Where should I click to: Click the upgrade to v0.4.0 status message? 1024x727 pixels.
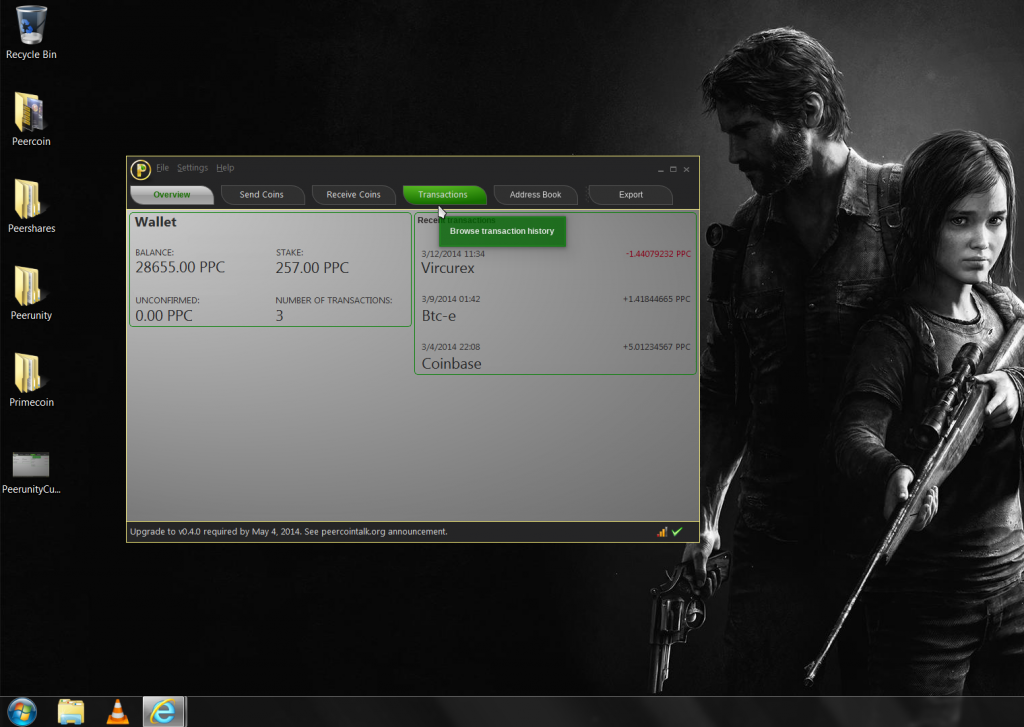pyautogui.click(x=289, y=532)
